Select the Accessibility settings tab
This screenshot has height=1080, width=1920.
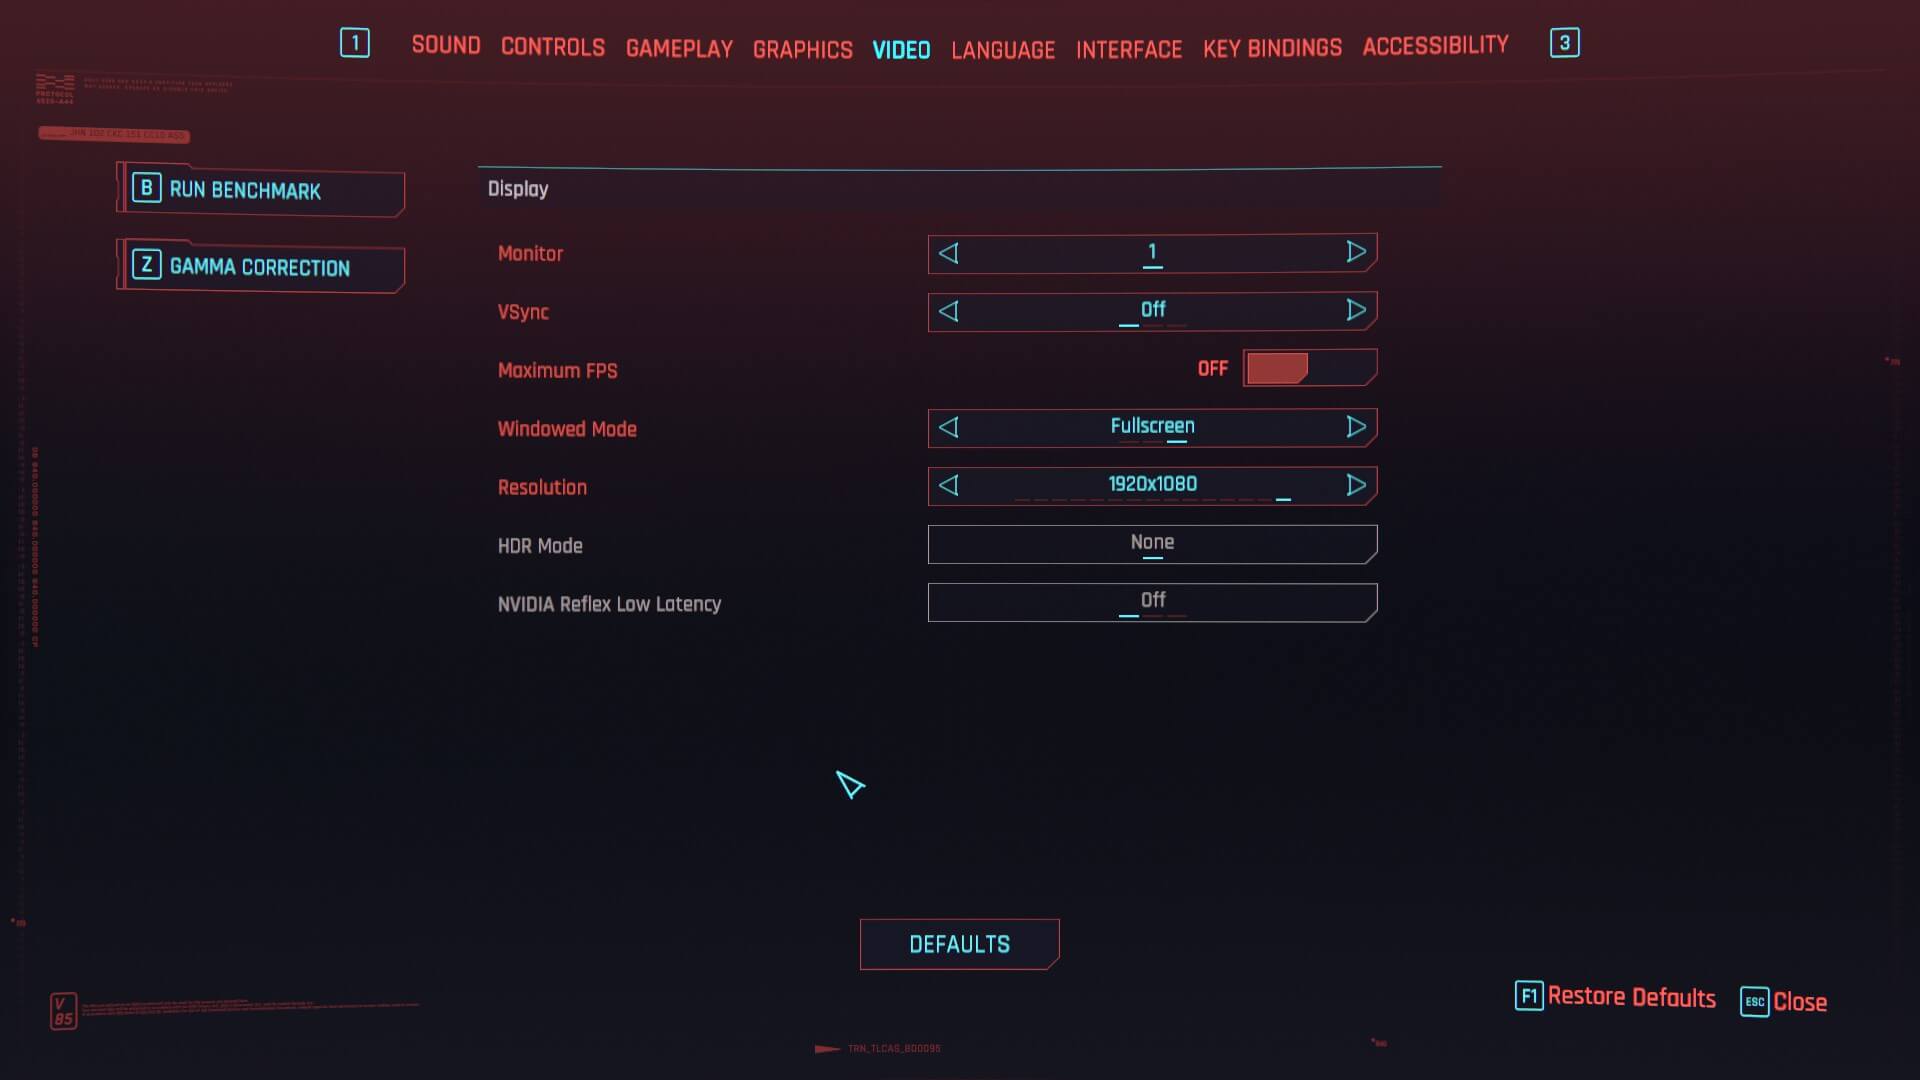tap(1436, 44)
